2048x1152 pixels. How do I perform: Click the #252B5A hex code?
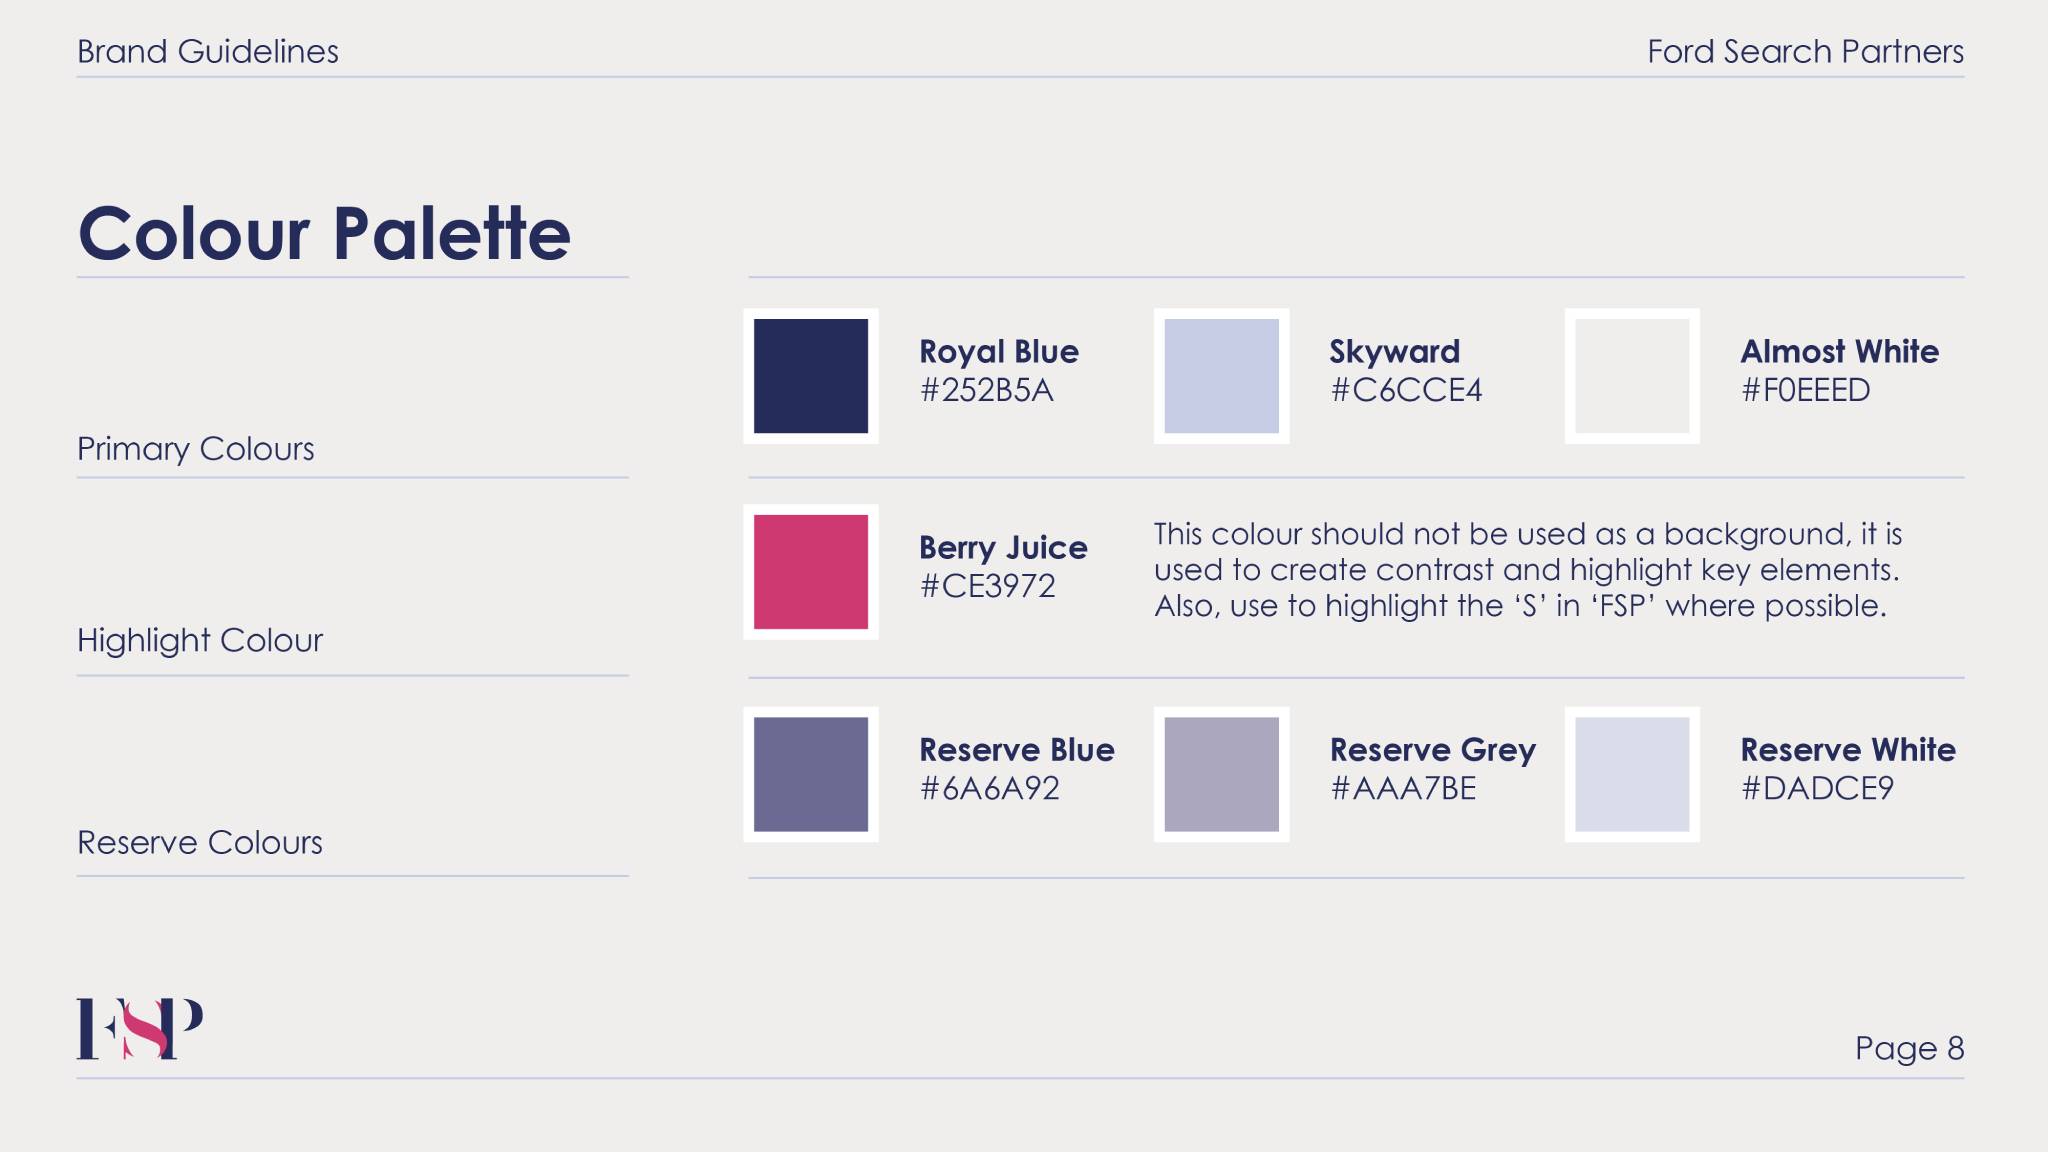point(987,390)
